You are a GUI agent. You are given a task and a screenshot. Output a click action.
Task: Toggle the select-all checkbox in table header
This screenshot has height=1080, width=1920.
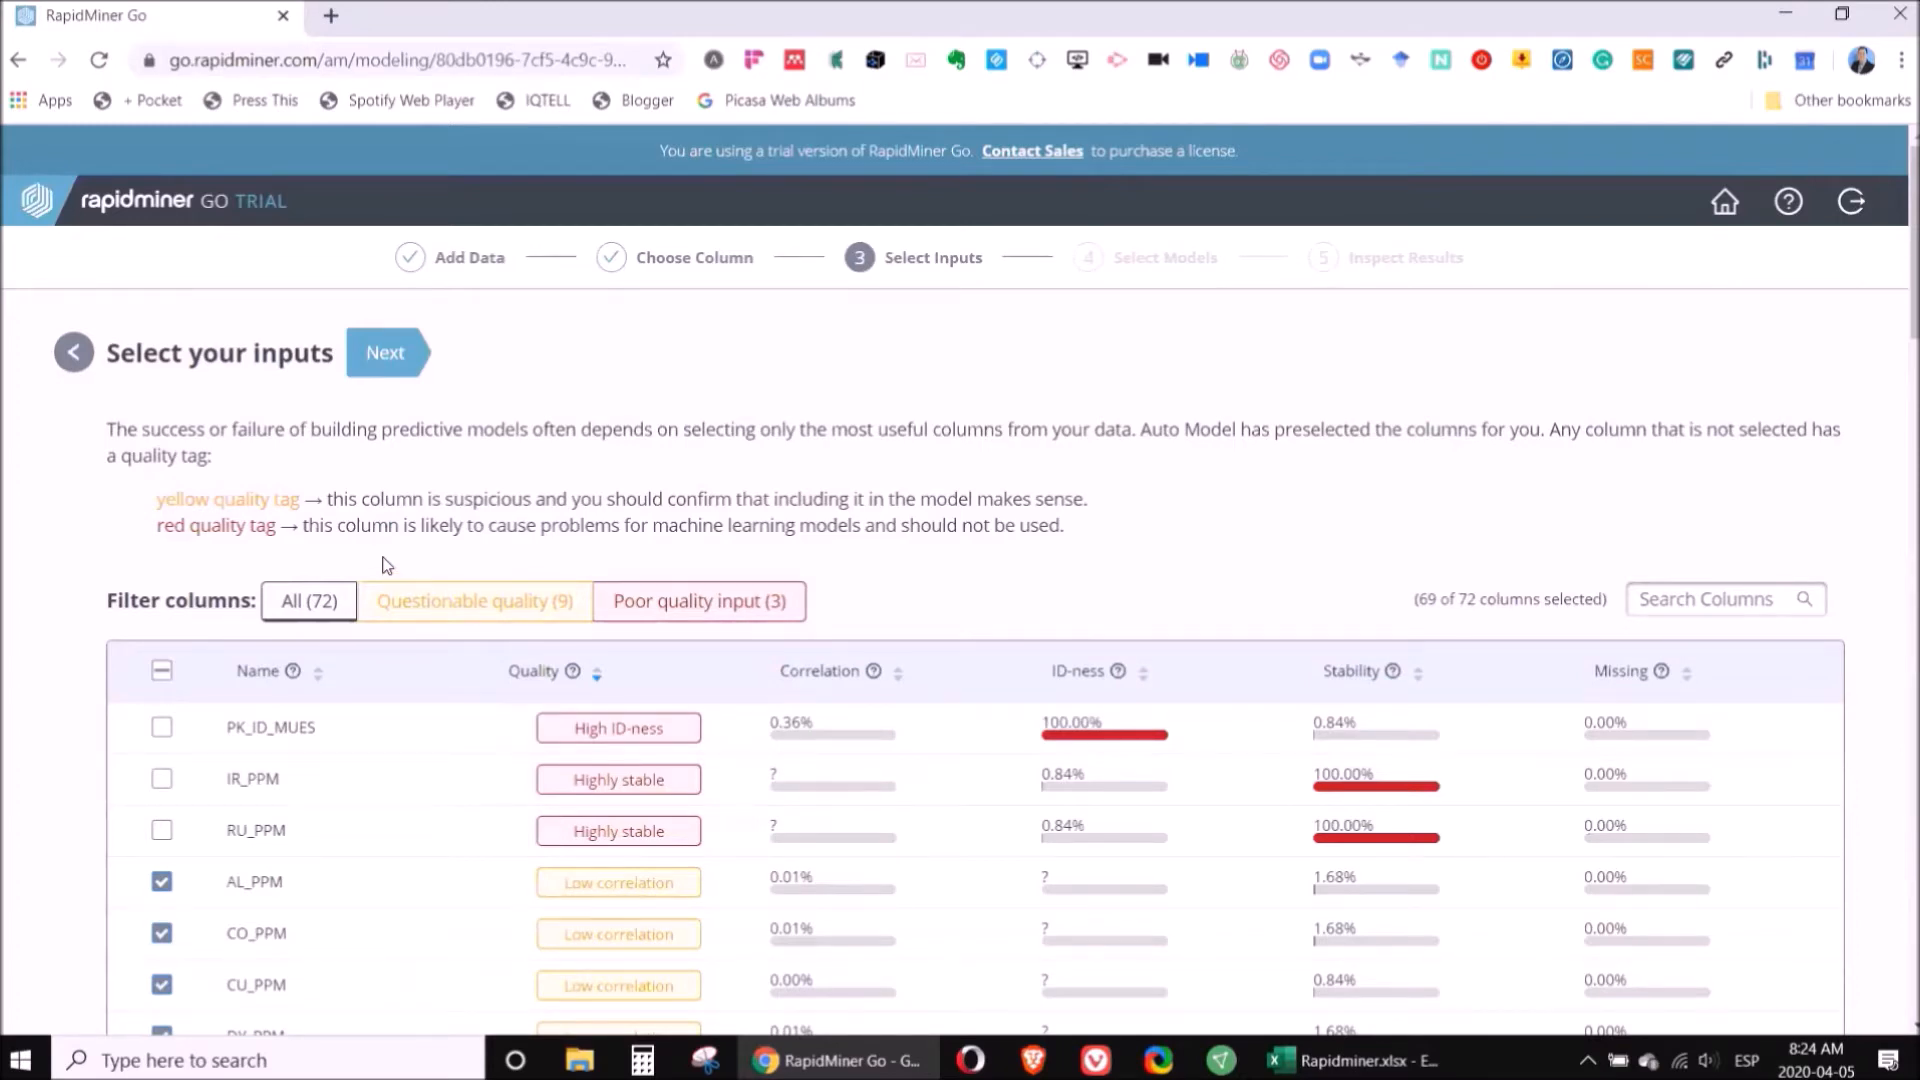161,671
